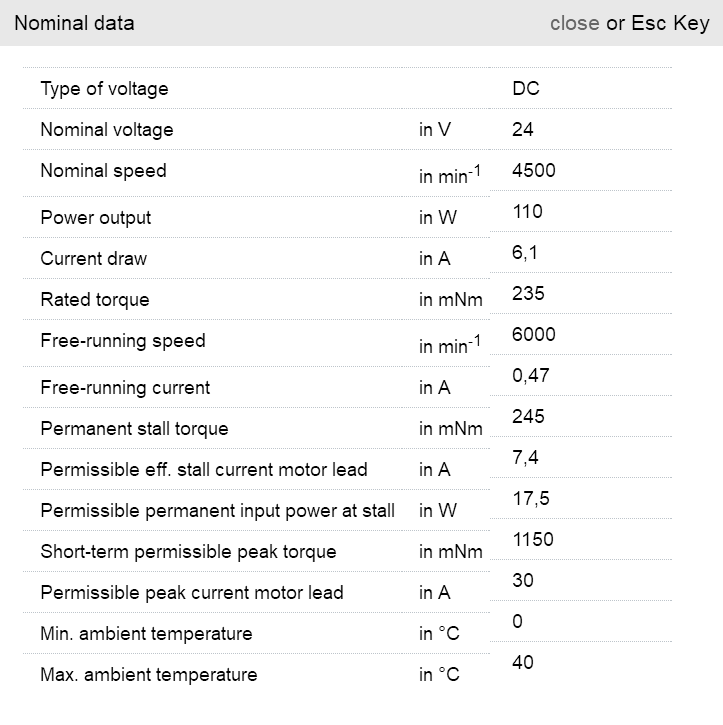Select the Free-running current label
Image resolution: width=723 pixels, height=725 pixels.
[x=125, y=388]
